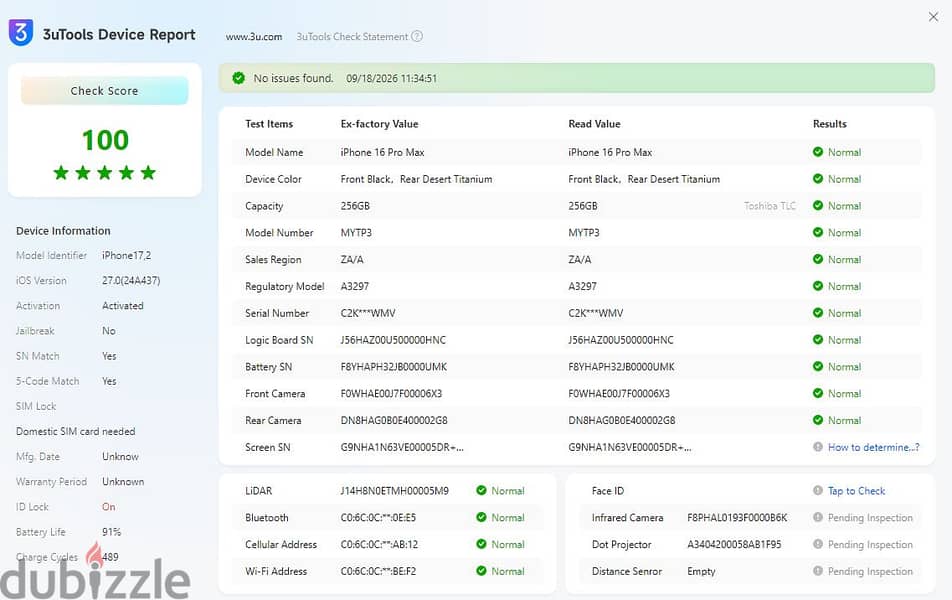Click the Normal check icon for Bluetooth

click(481, 517)
